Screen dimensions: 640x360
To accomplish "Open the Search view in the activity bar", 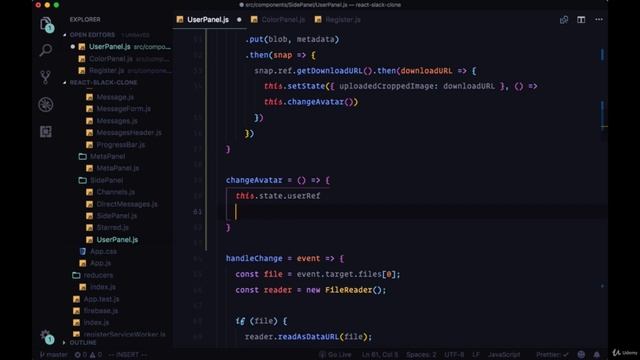I will (x=46, y=50).
